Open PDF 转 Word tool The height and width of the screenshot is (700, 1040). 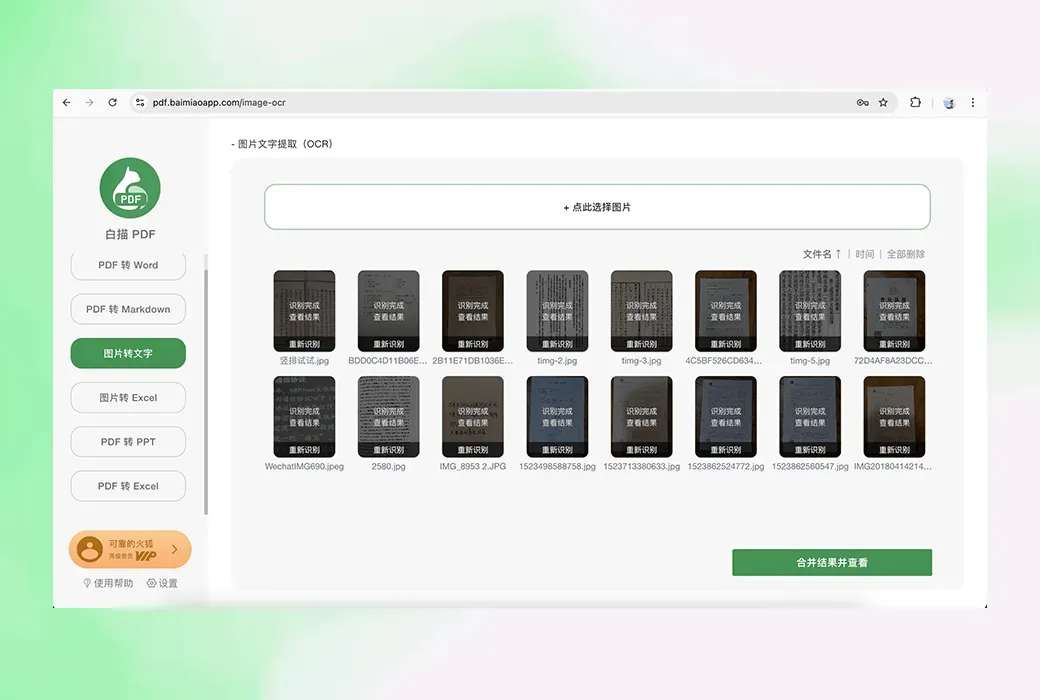point(128,265)
